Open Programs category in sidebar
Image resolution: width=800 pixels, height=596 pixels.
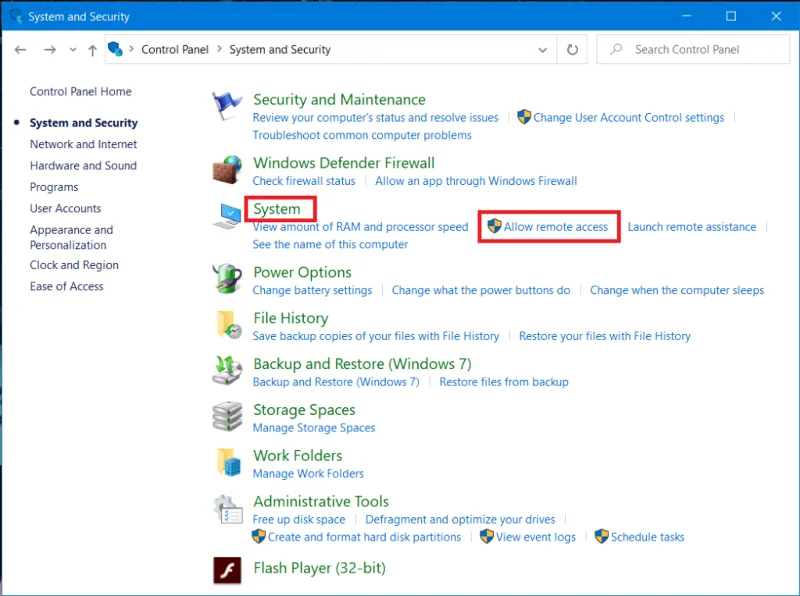[54, 187]
